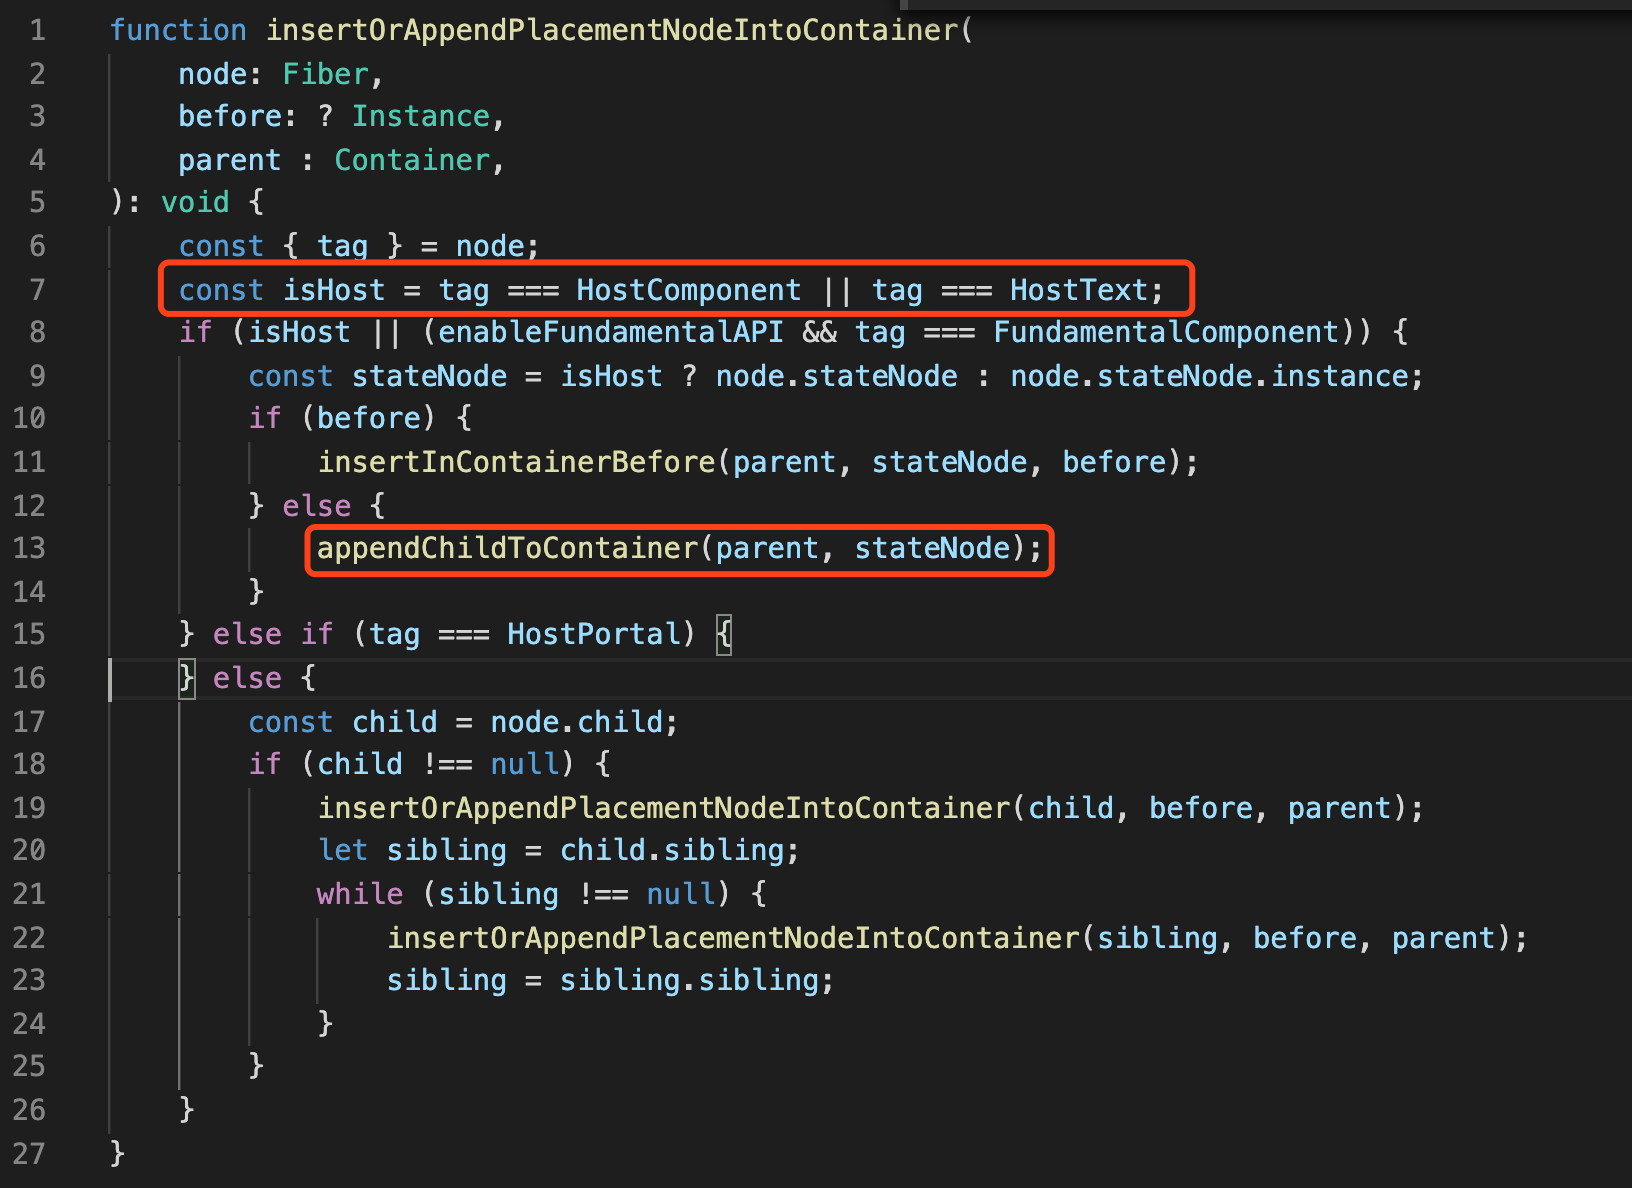1632x1188 pixels.
Task: Click "sibling.sibling" in the reassignment
Action: tap(689, 980)
